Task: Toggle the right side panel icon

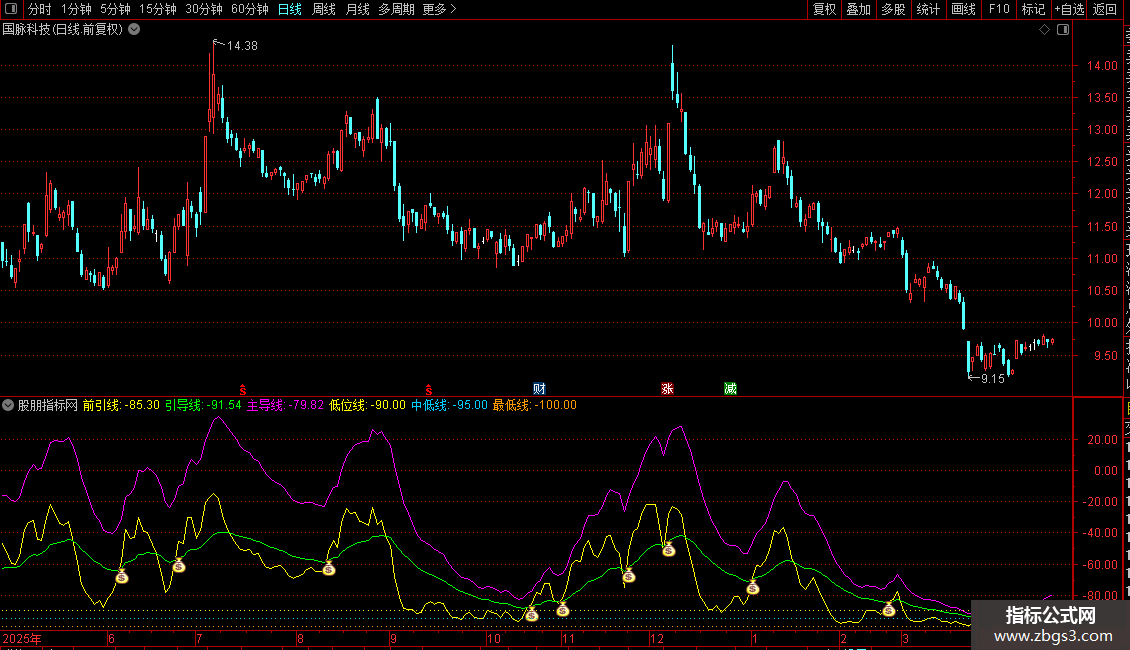Action: [1063, 30]
